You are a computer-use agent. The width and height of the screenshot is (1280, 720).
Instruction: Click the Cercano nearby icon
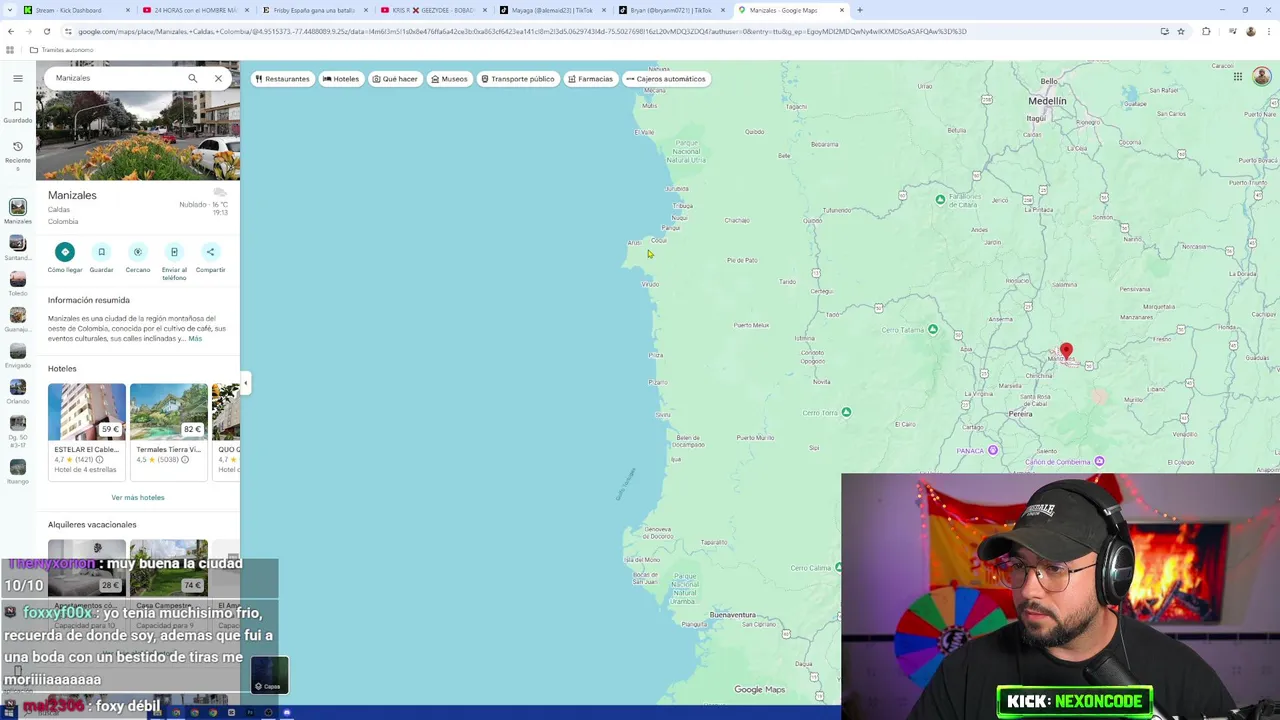pos(138,252)
